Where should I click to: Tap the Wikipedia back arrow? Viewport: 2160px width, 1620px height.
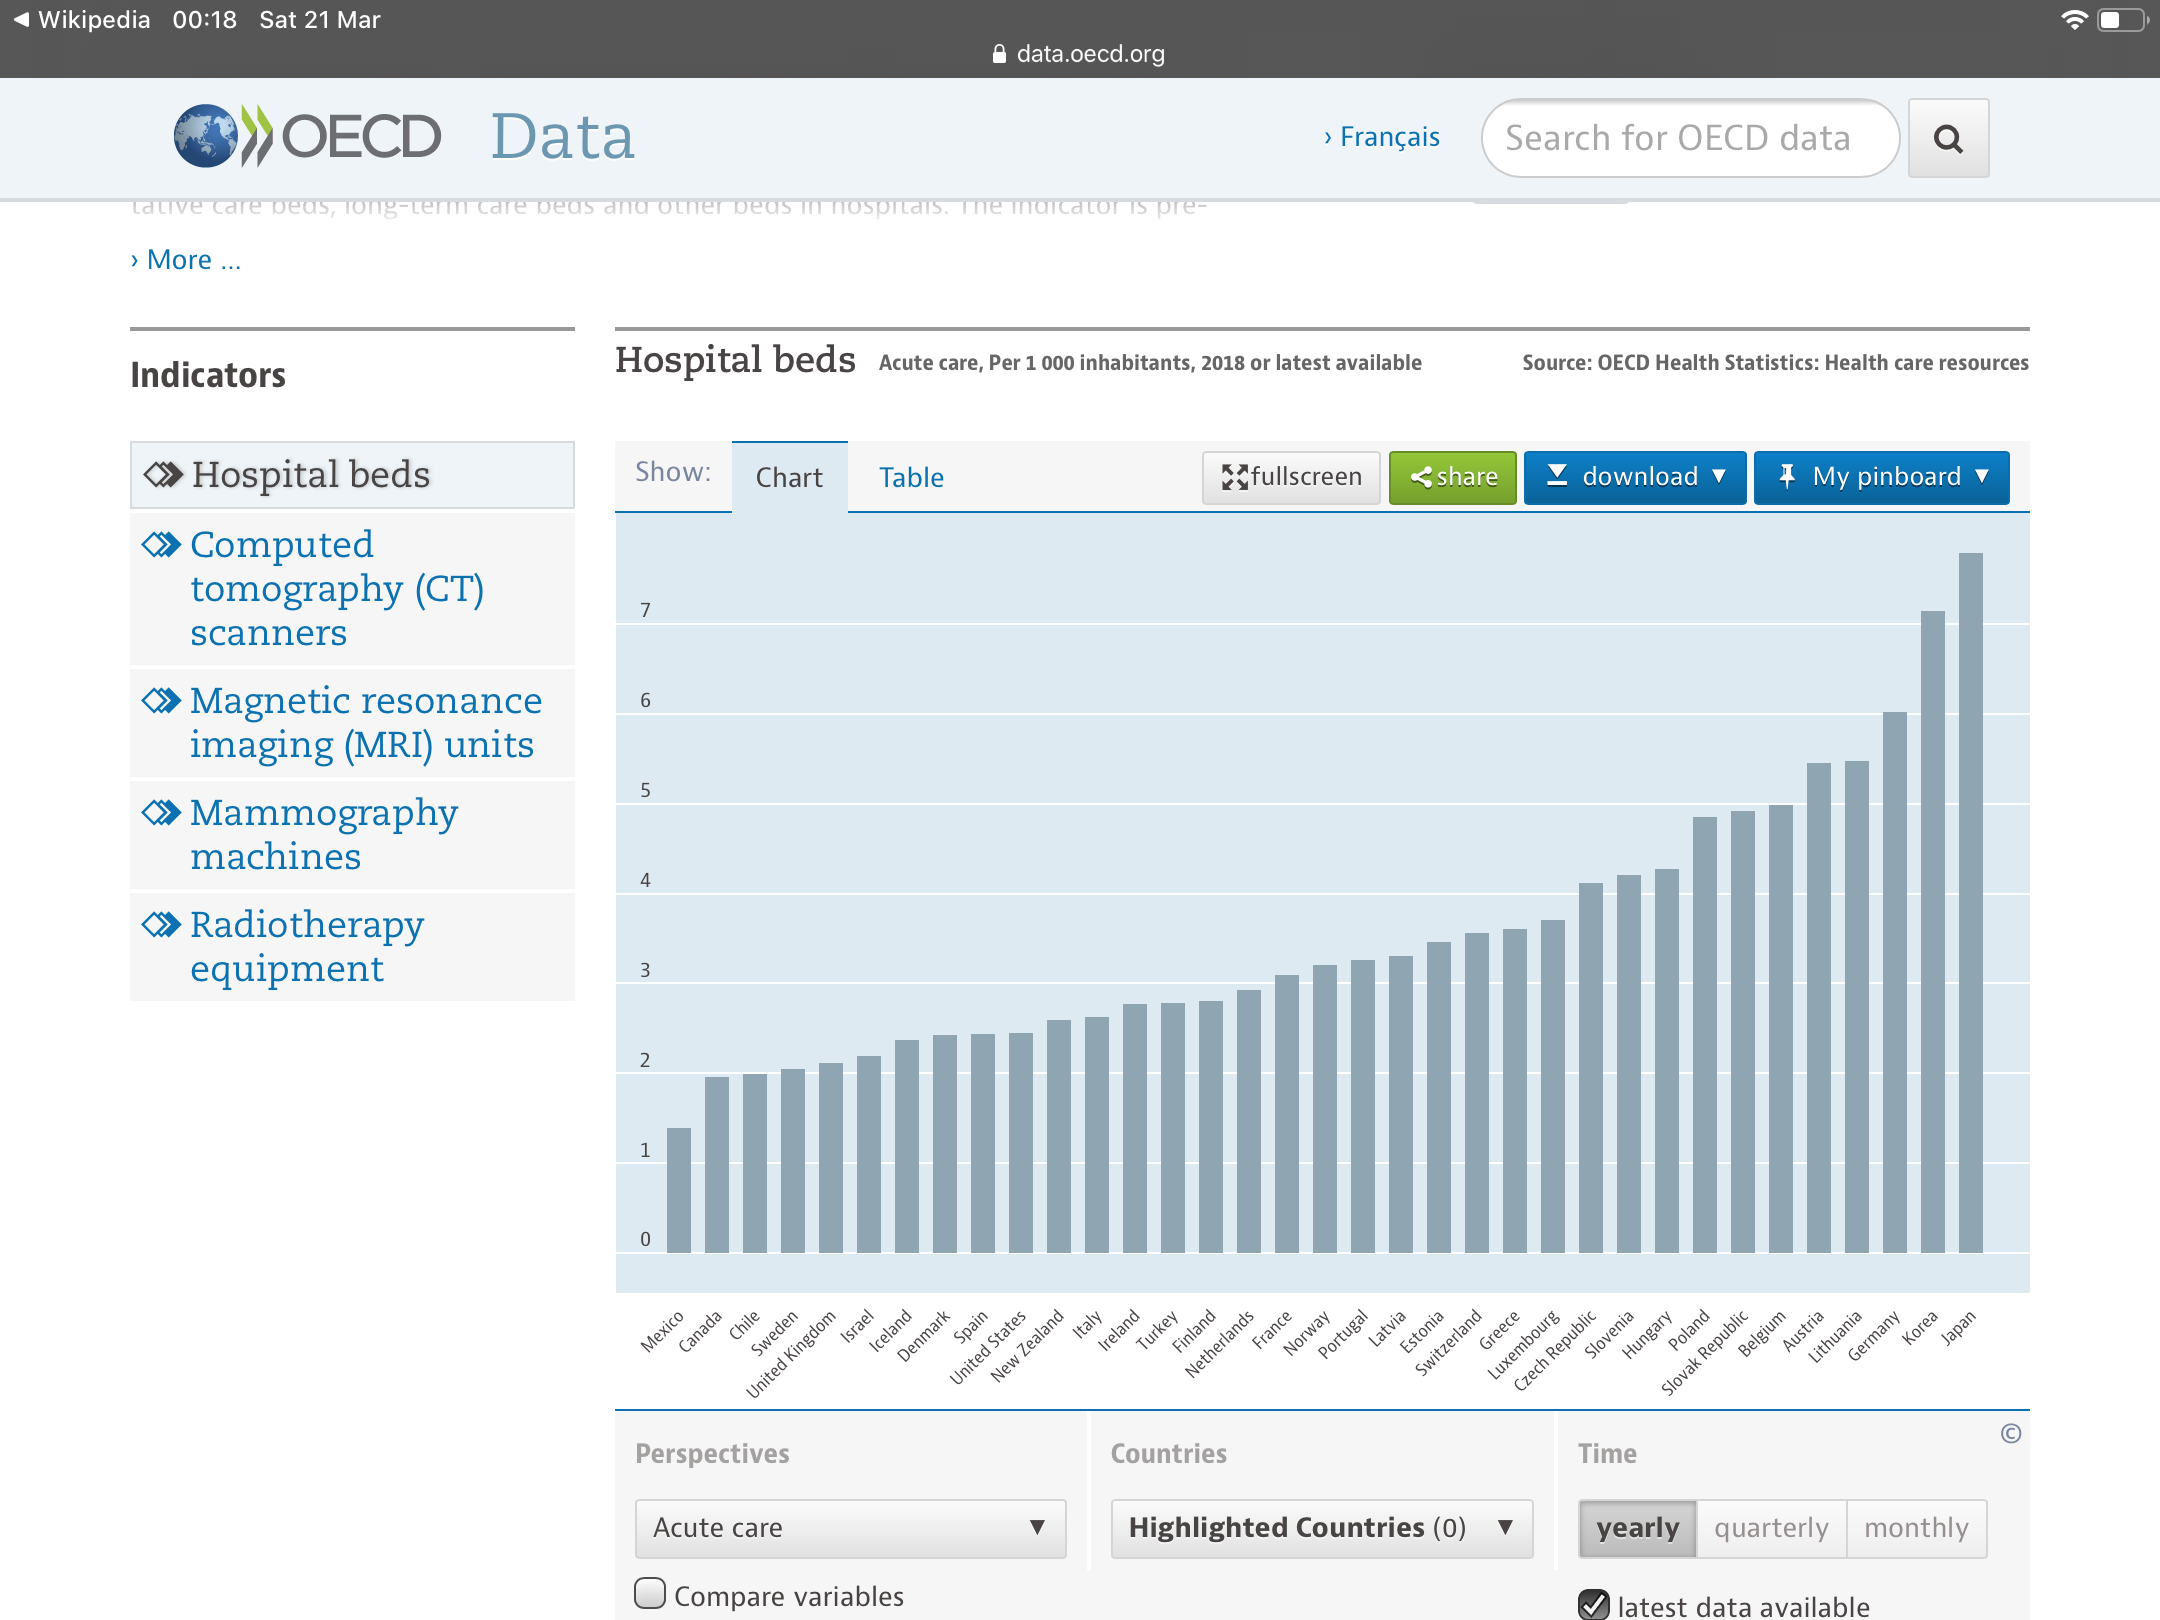click(x=20, y=19)
